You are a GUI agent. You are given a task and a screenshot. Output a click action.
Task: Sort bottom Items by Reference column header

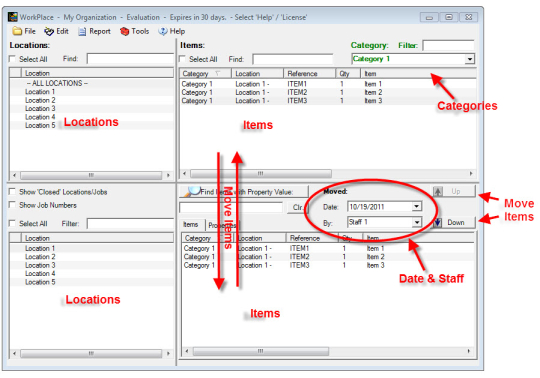point(312,238)
